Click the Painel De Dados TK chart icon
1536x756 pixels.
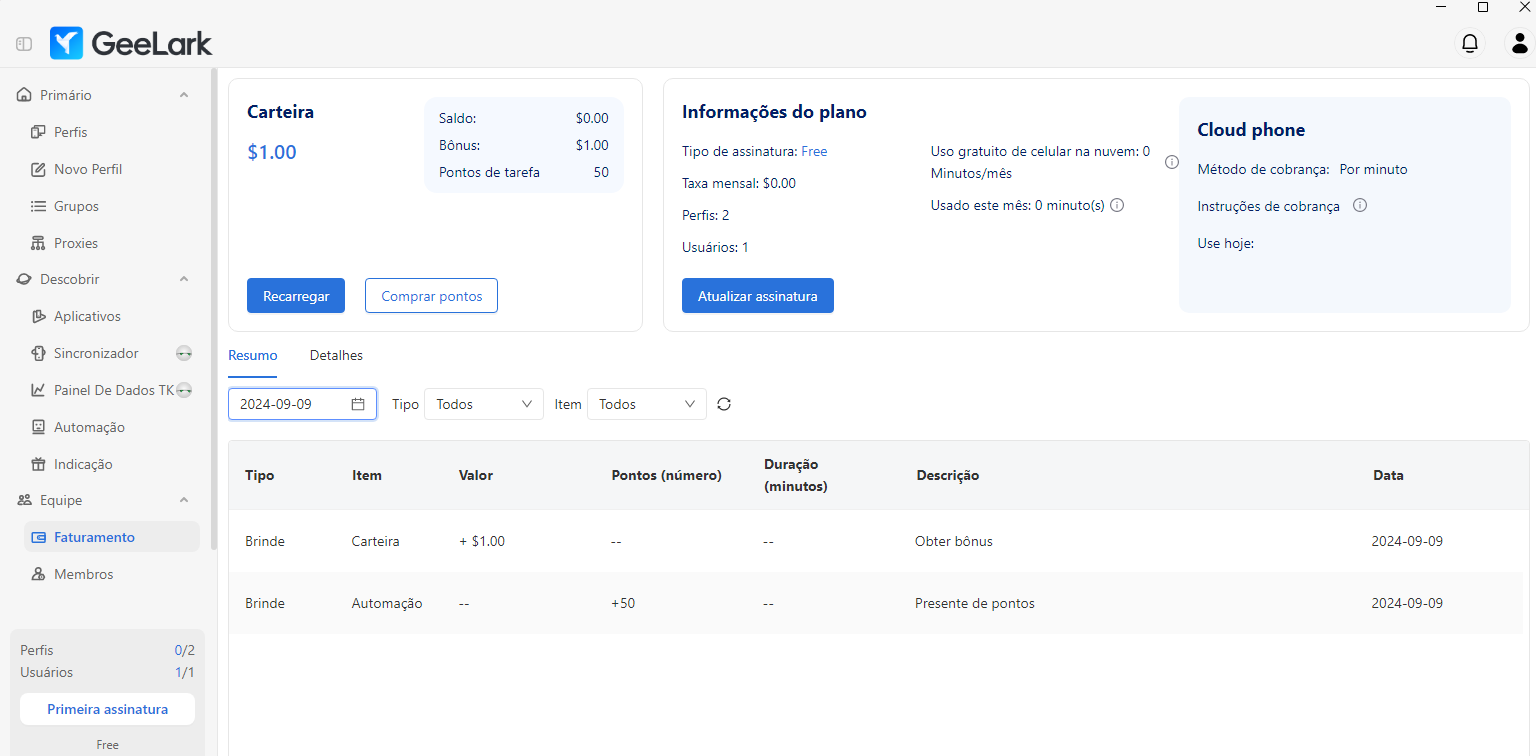pyautogui.click(x=38, y=390)
